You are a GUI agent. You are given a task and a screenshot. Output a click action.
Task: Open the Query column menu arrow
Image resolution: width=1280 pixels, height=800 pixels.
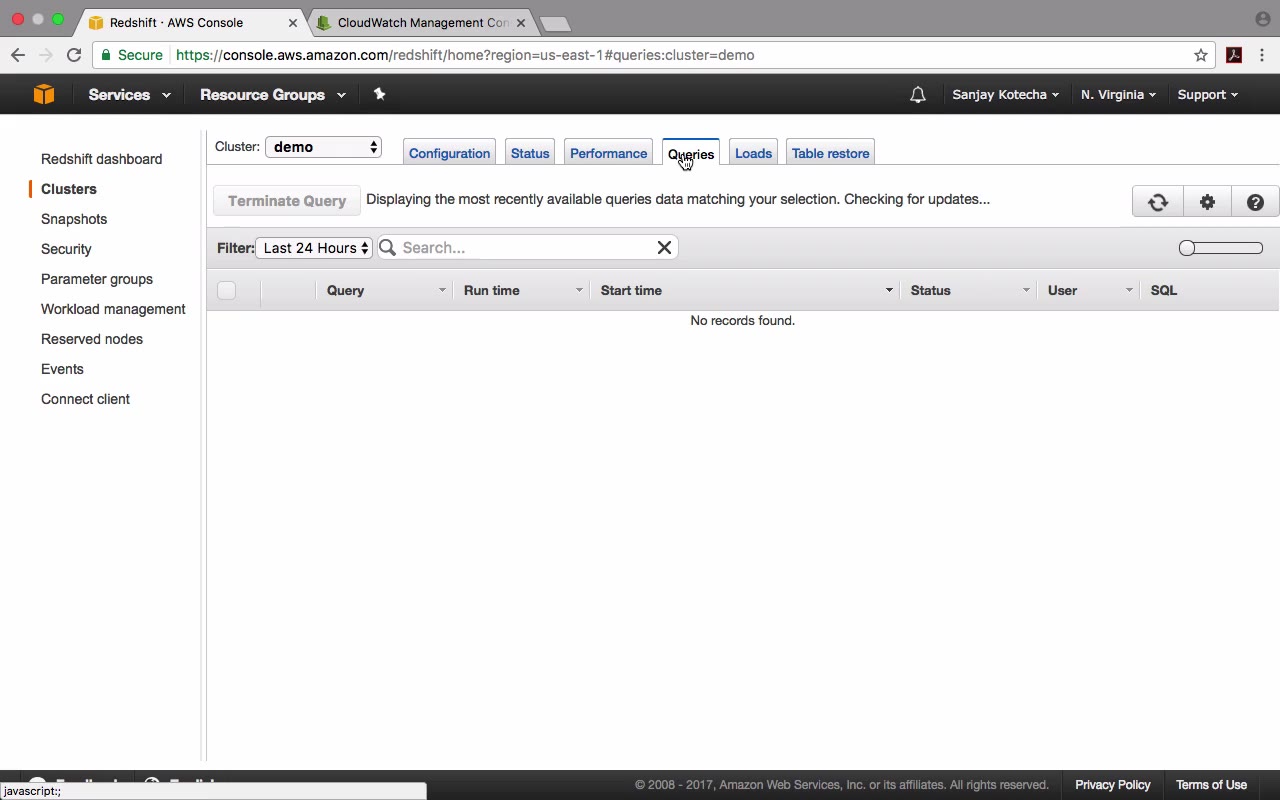point(442,290)
